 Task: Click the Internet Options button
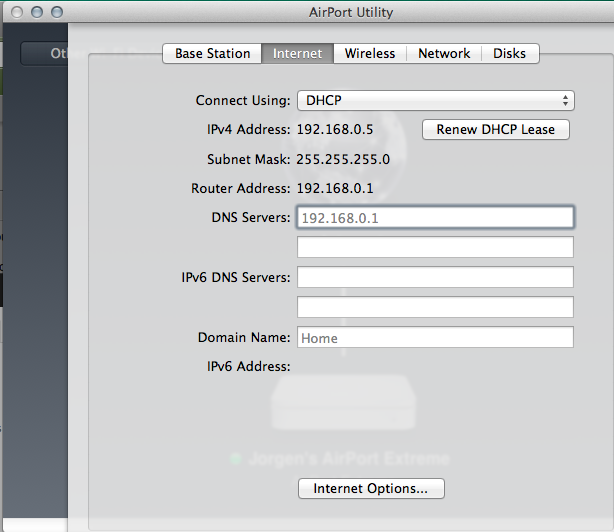pos(371,489)
